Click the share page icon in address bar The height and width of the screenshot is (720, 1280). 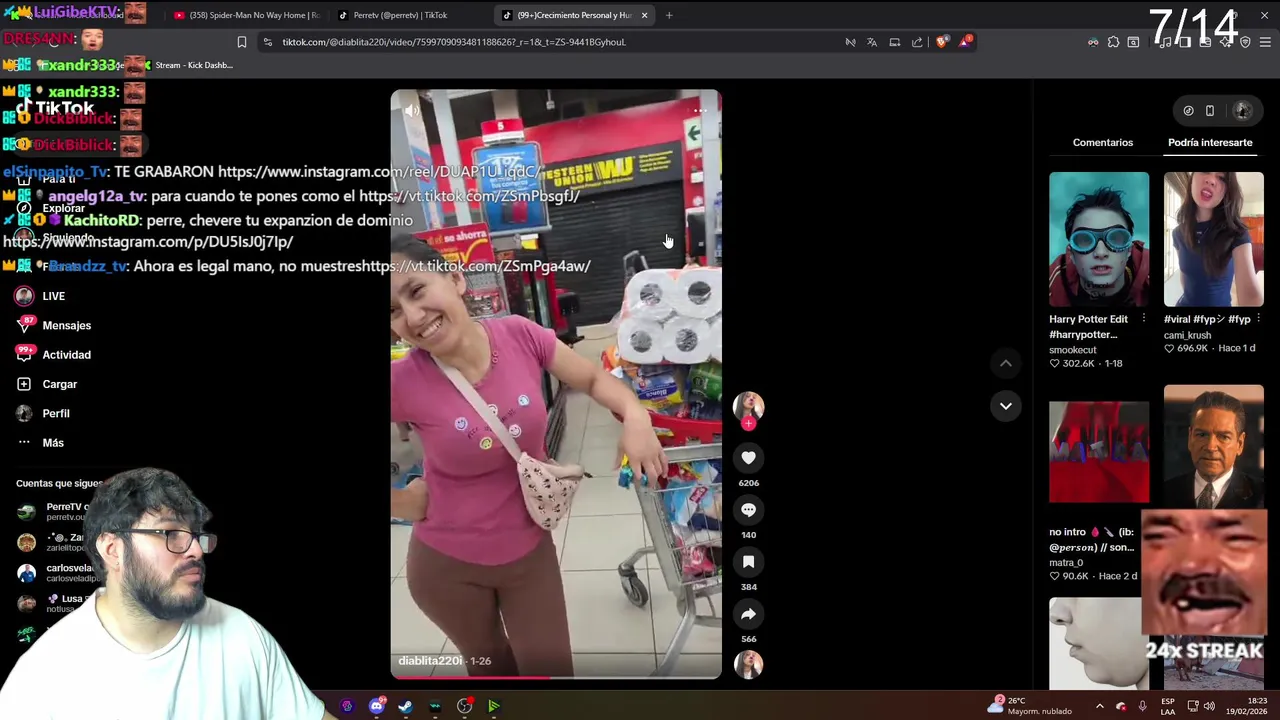917,42
